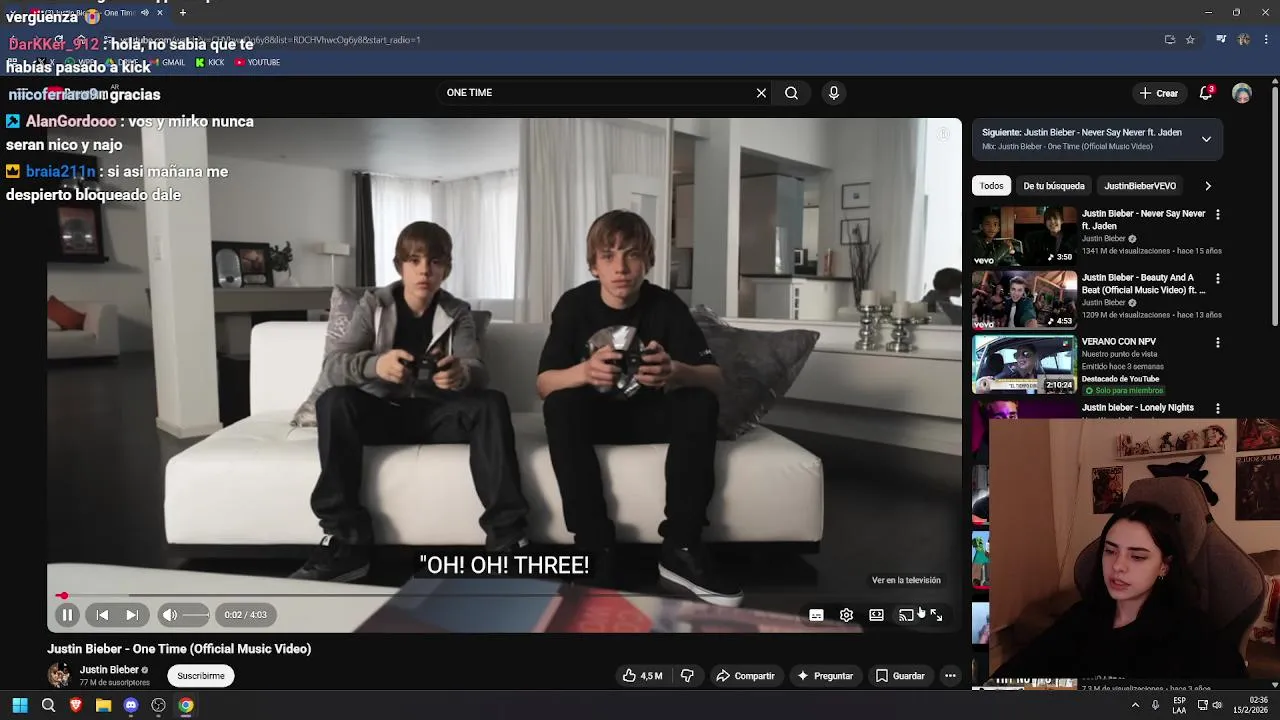Open File Explorer from taskbar

[103, 705]
